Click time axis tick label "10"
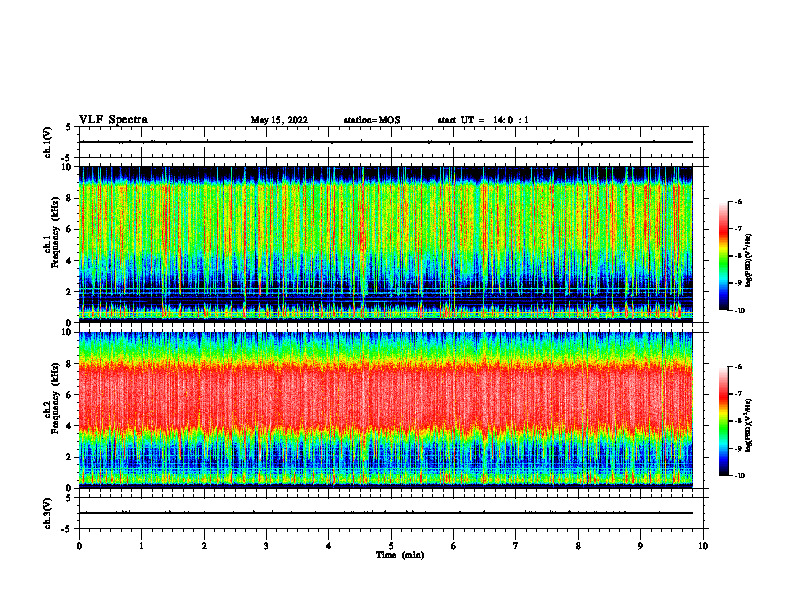Viewport: 792px width, 612px height. [703, 546]
